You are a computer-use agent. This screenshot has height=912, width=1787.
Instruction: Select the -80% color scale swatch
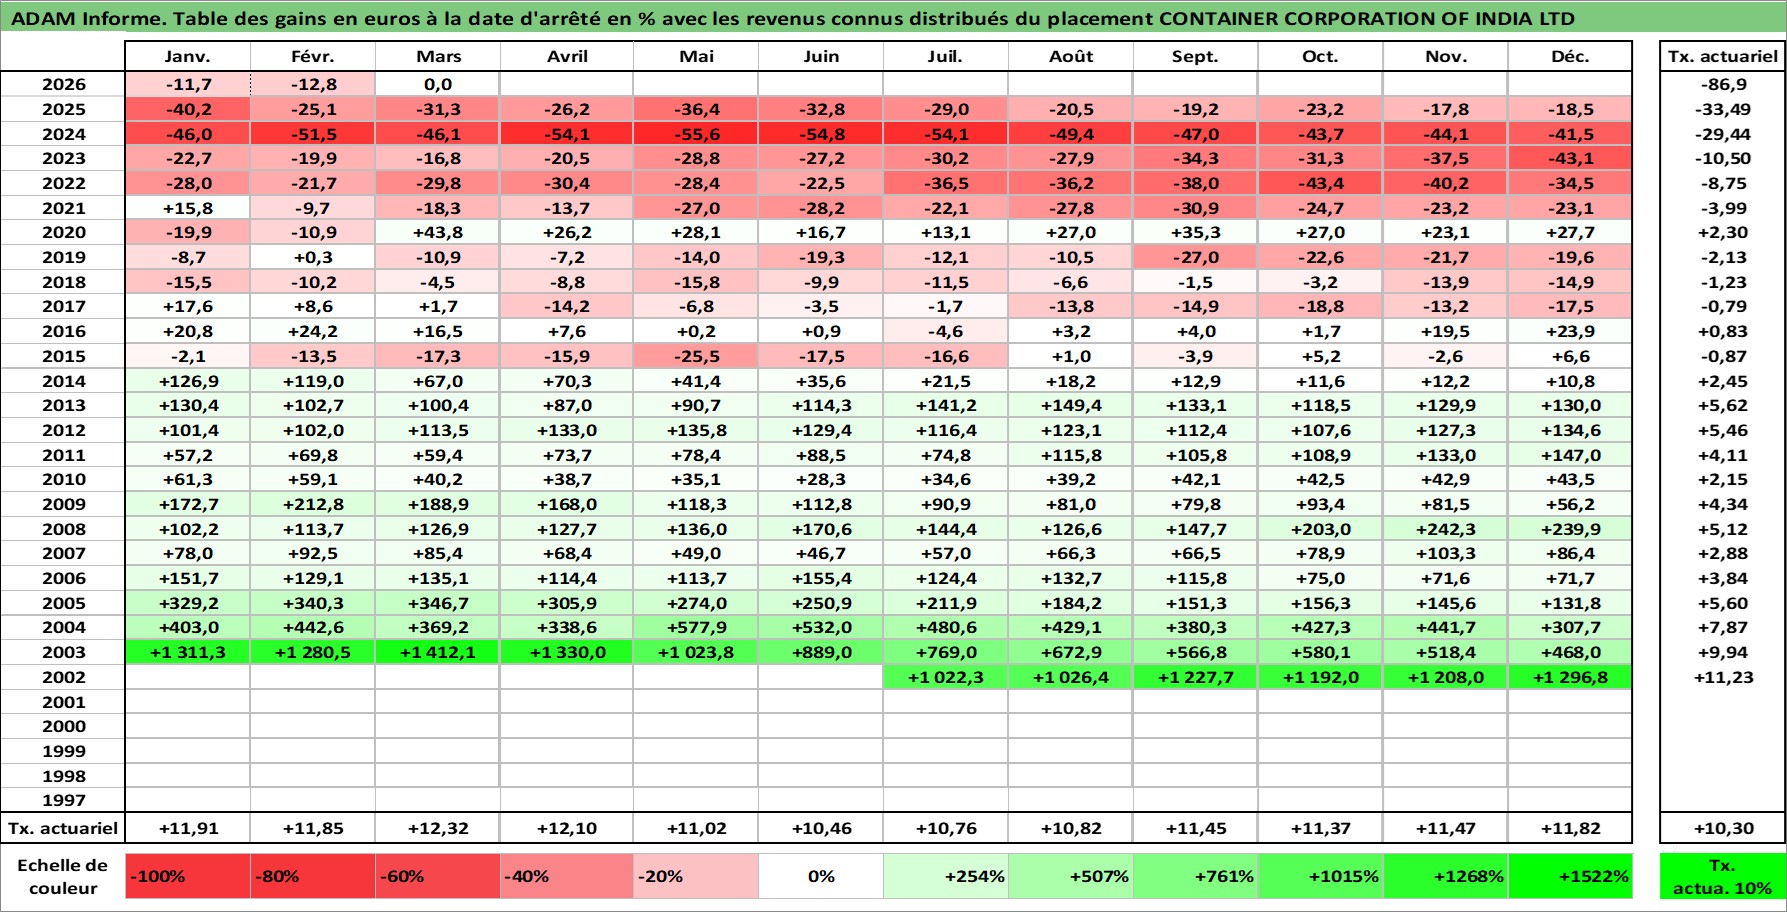point(312,876)
